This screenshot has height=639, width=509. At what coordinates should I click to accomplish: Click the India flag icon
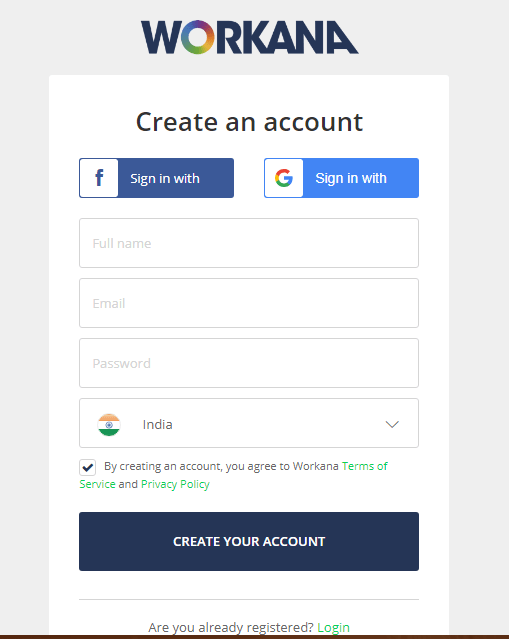pyautogui.click(x=109, y=425)
